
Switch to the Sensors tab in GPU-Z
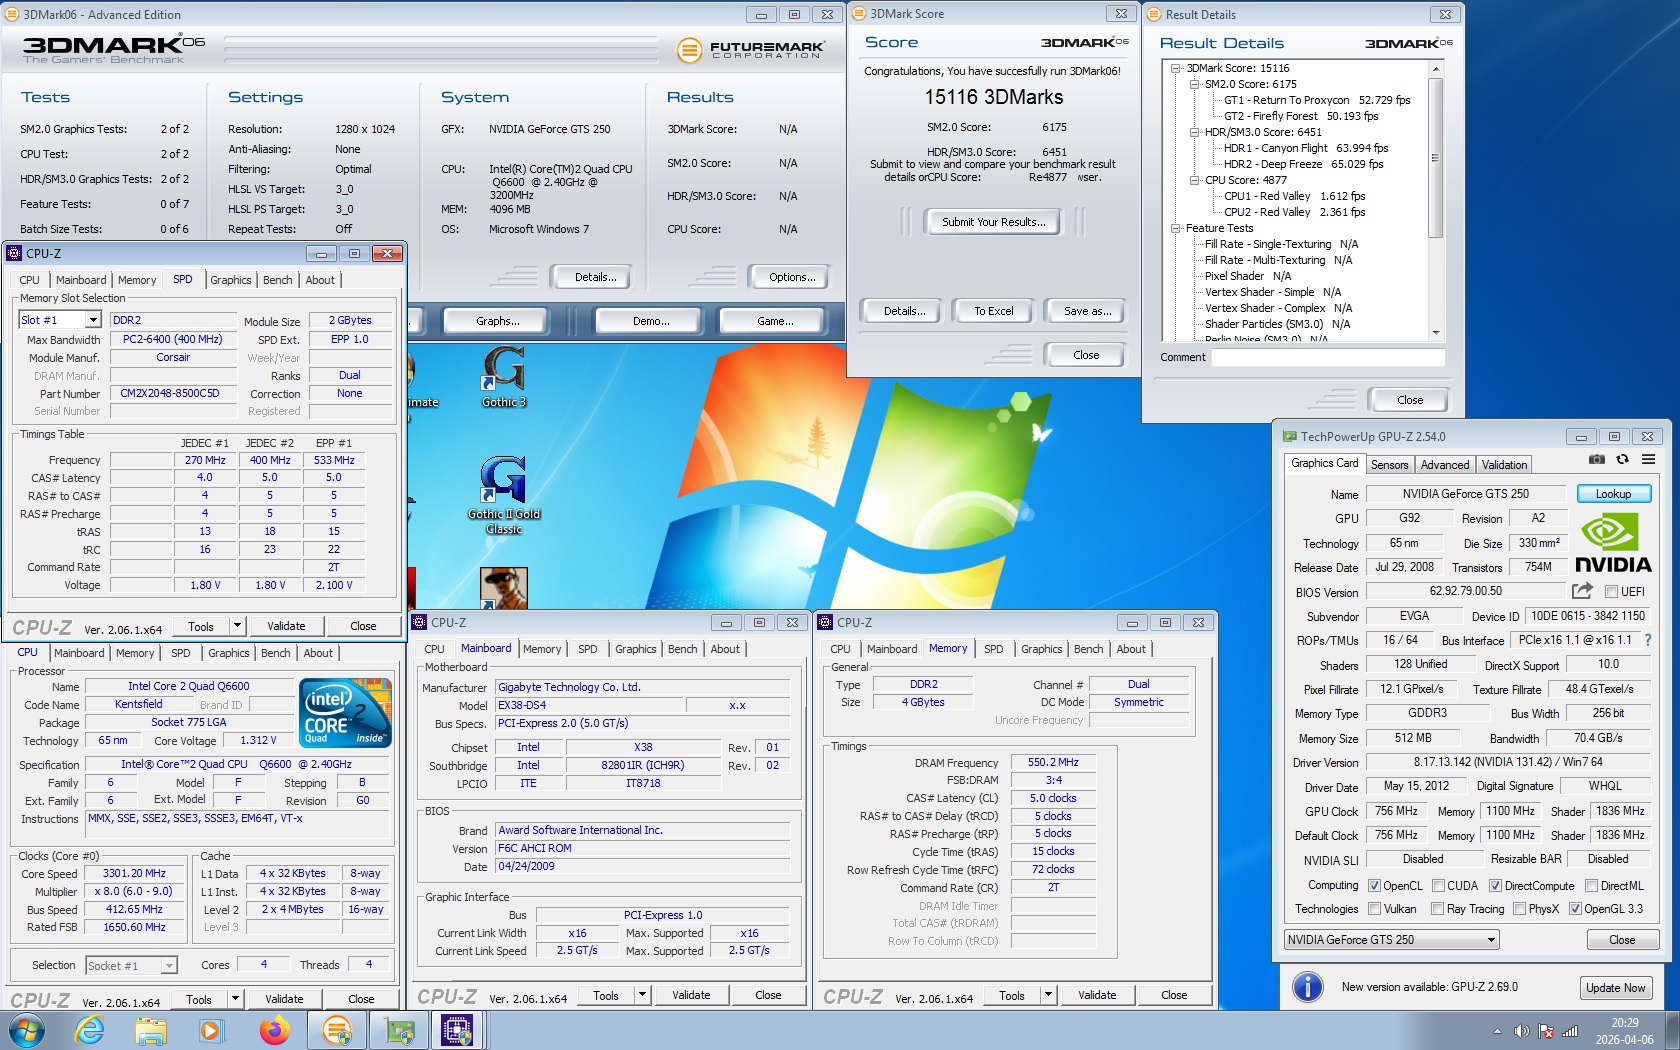(1389, 465)
